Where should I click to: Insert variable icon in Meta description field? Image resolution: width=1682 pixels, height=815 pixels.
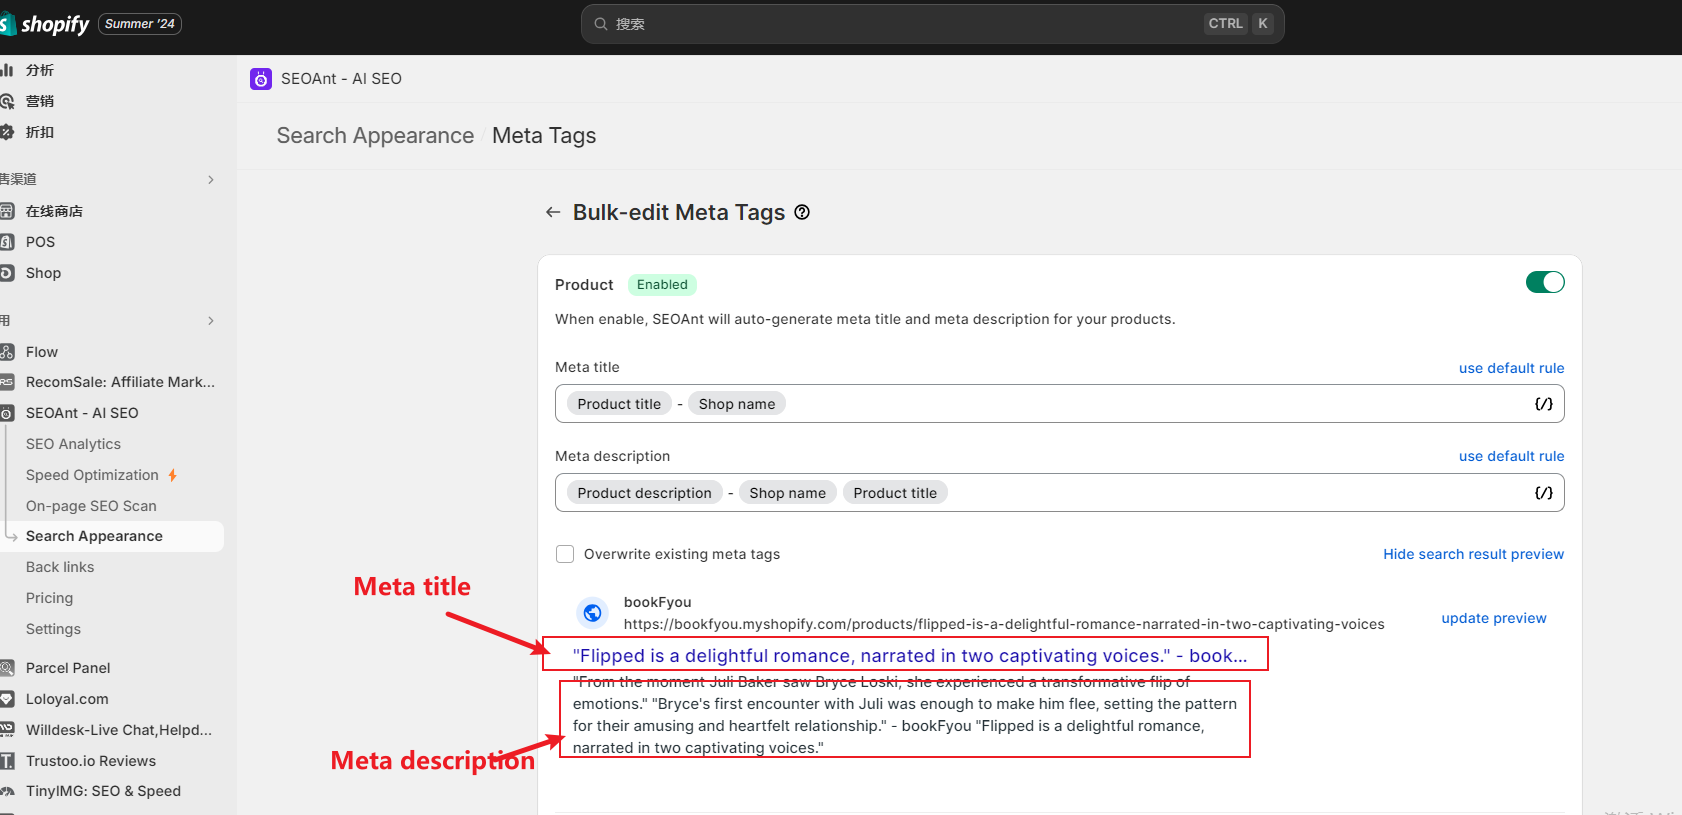pyautogui.click(x=1544, y=493)
